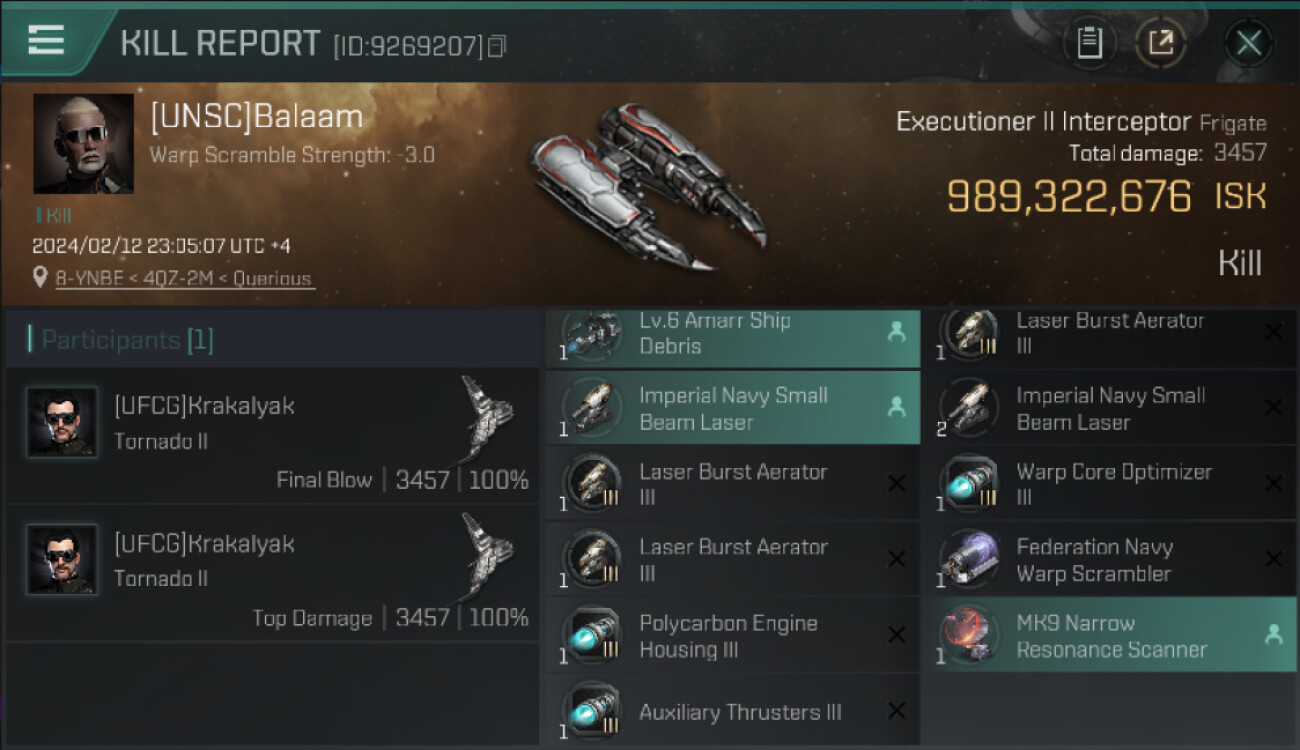The image size is (1300, 750).
Task: Click the Polycarbon Engine Housing III icon
Action: [592, 636]
